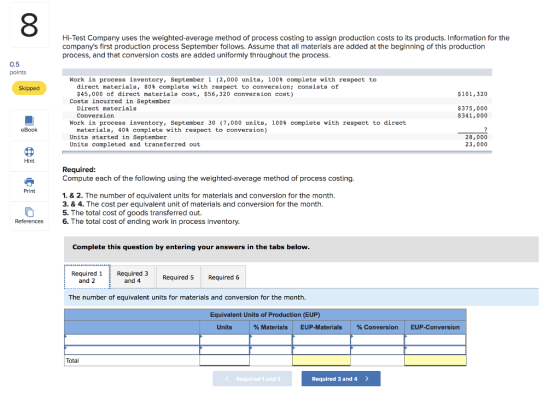Click requirement 5 cost of goods transferred out
The height and width of the screenshot is (407, 560).
132,213
